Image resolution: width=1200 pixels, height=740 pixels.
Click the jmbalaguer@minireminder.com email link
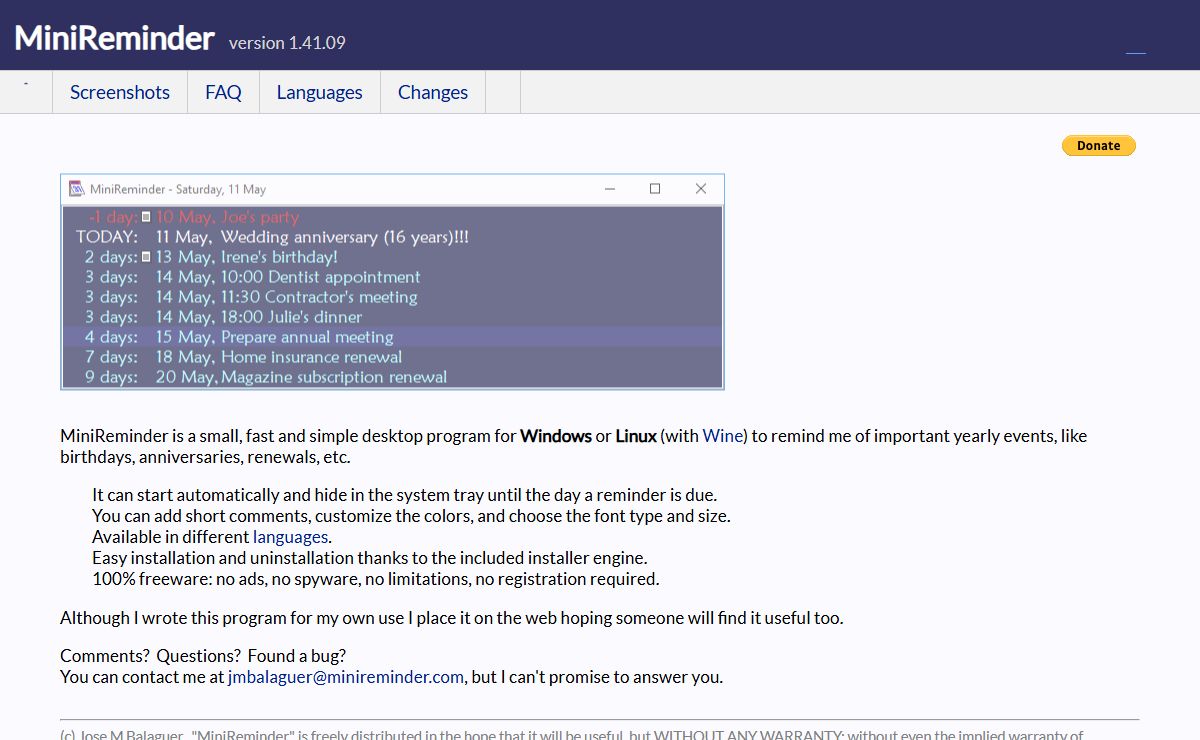point(346,677)
